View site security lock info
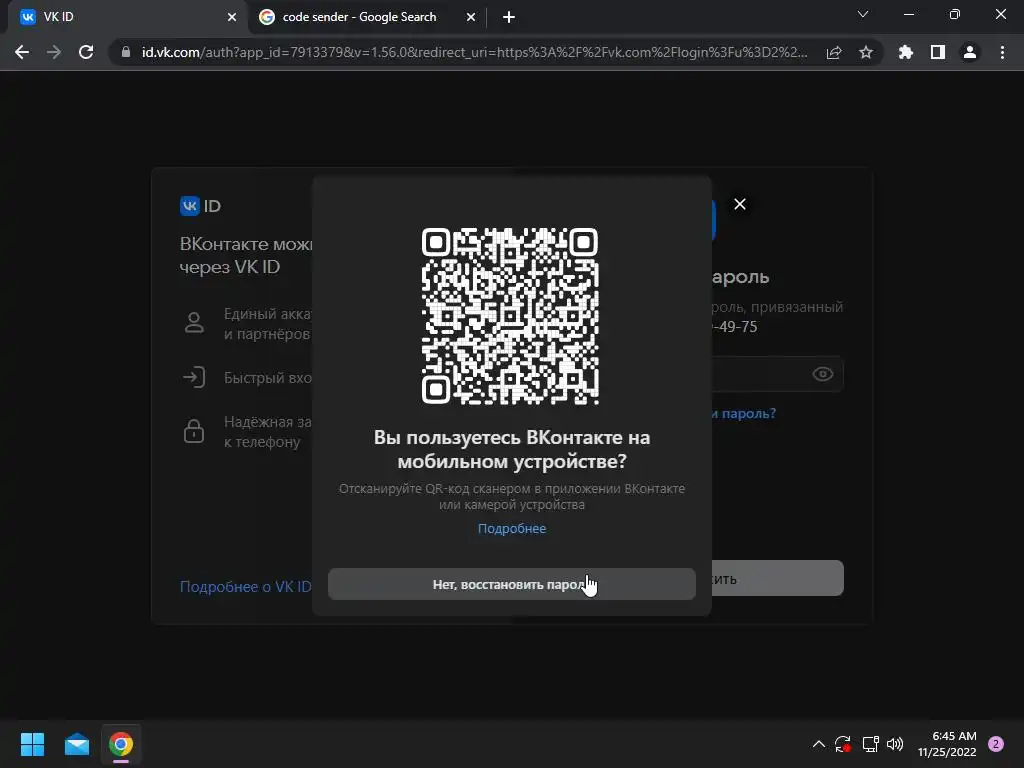The width and height of the screenshot is (1024, 768). coord(126,52)
